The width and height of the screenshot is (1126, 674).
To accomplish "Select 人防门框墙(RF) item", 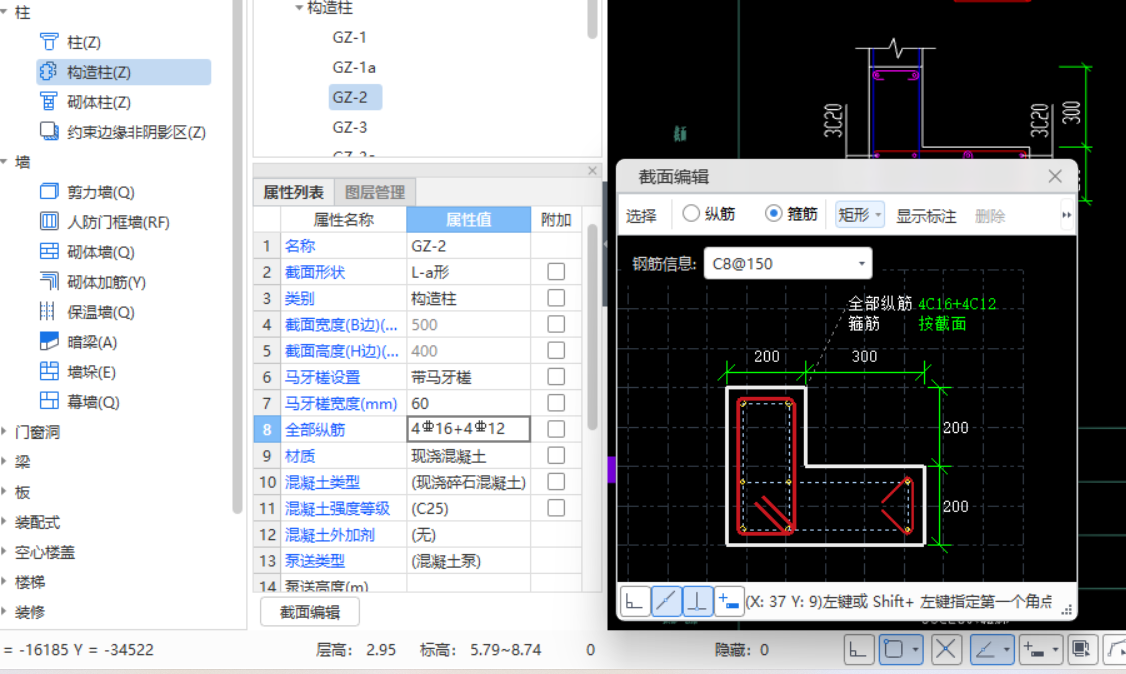I will click(105, 223).
